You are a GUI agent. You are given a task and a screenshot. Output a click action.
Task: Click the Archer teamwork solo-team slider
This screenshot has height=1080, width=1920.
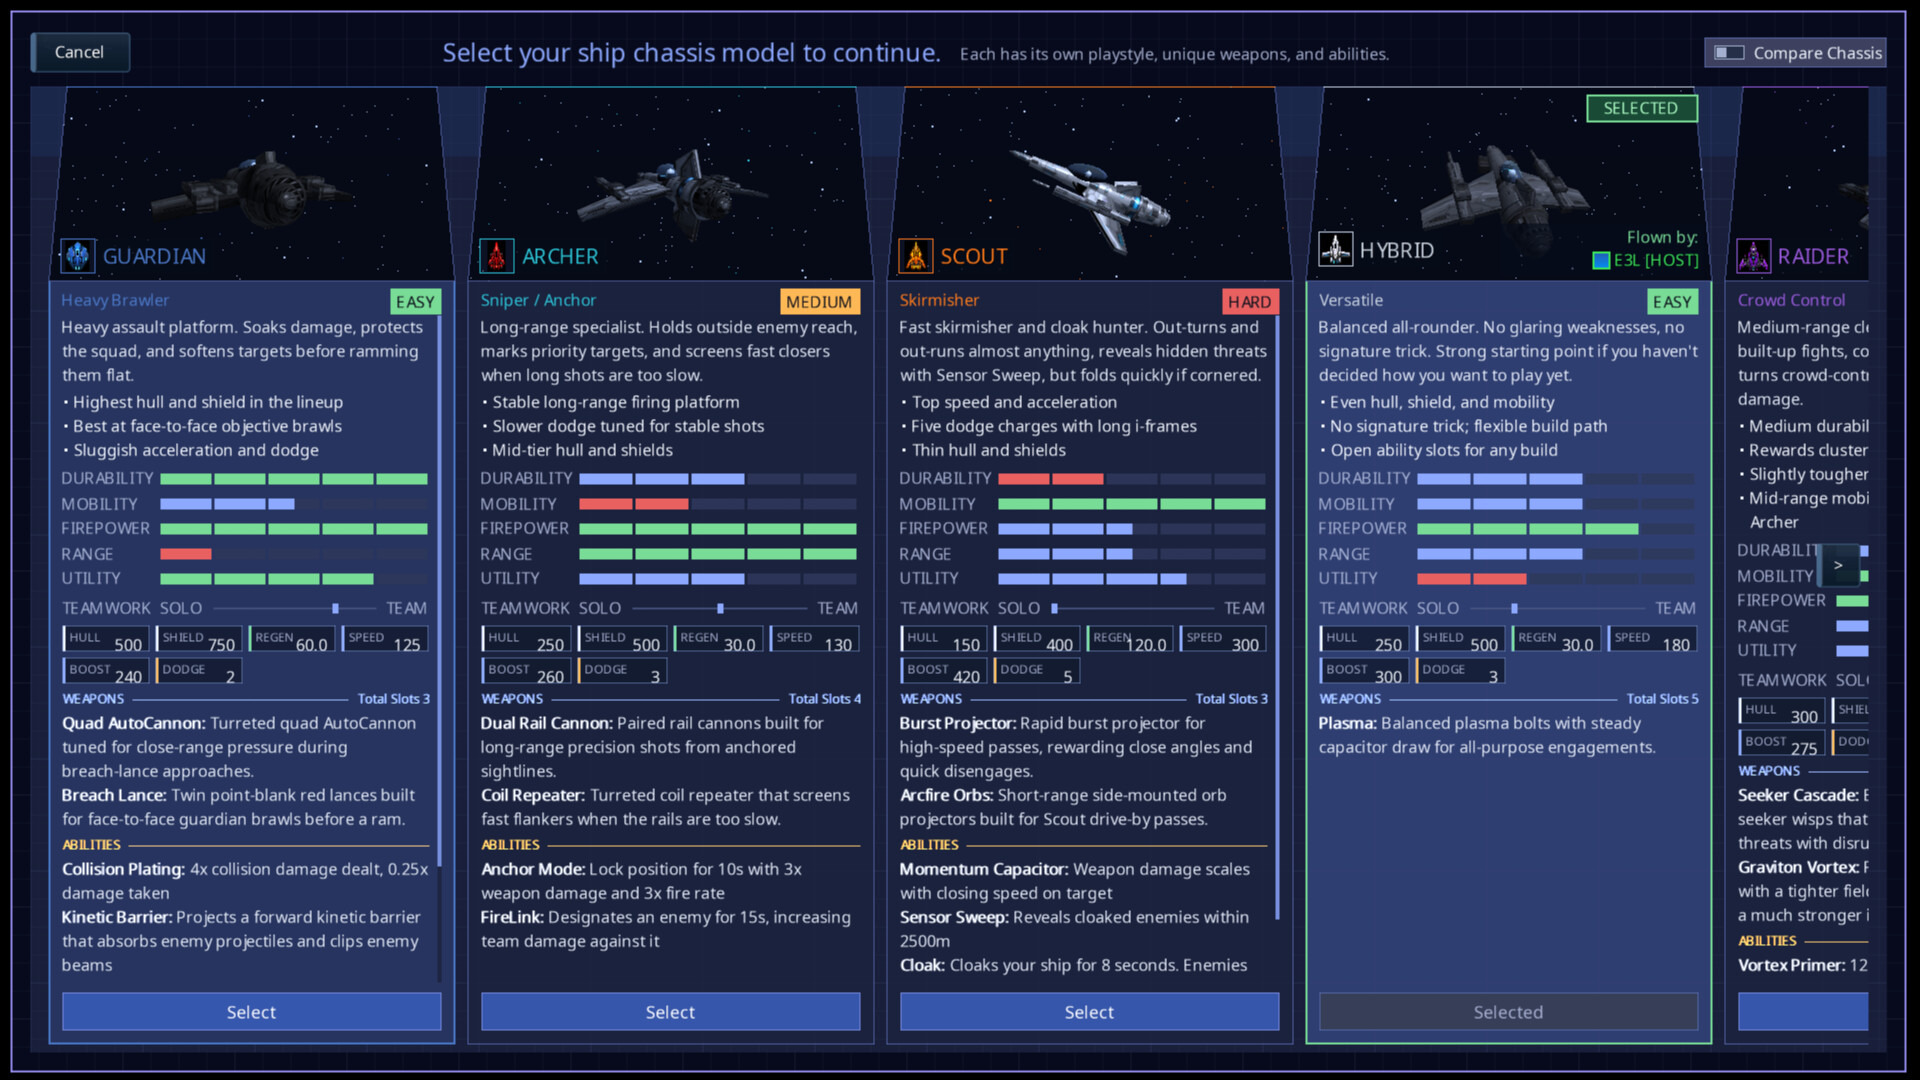719,608
